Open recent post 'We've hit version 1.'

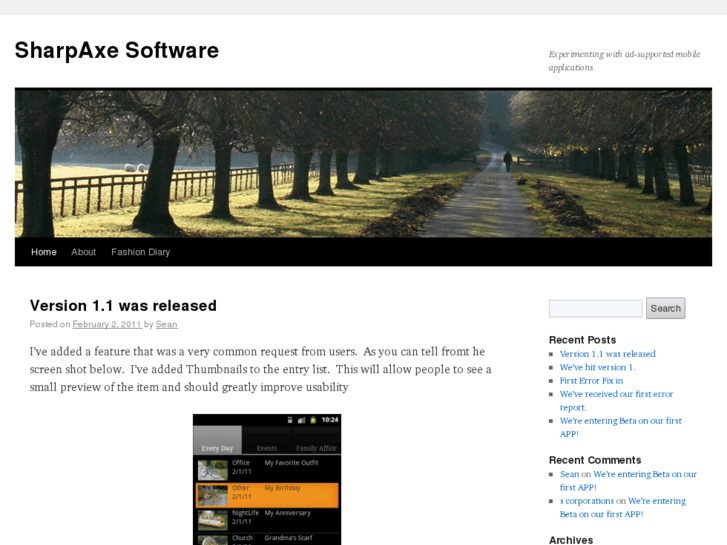[x=598, y=367]
